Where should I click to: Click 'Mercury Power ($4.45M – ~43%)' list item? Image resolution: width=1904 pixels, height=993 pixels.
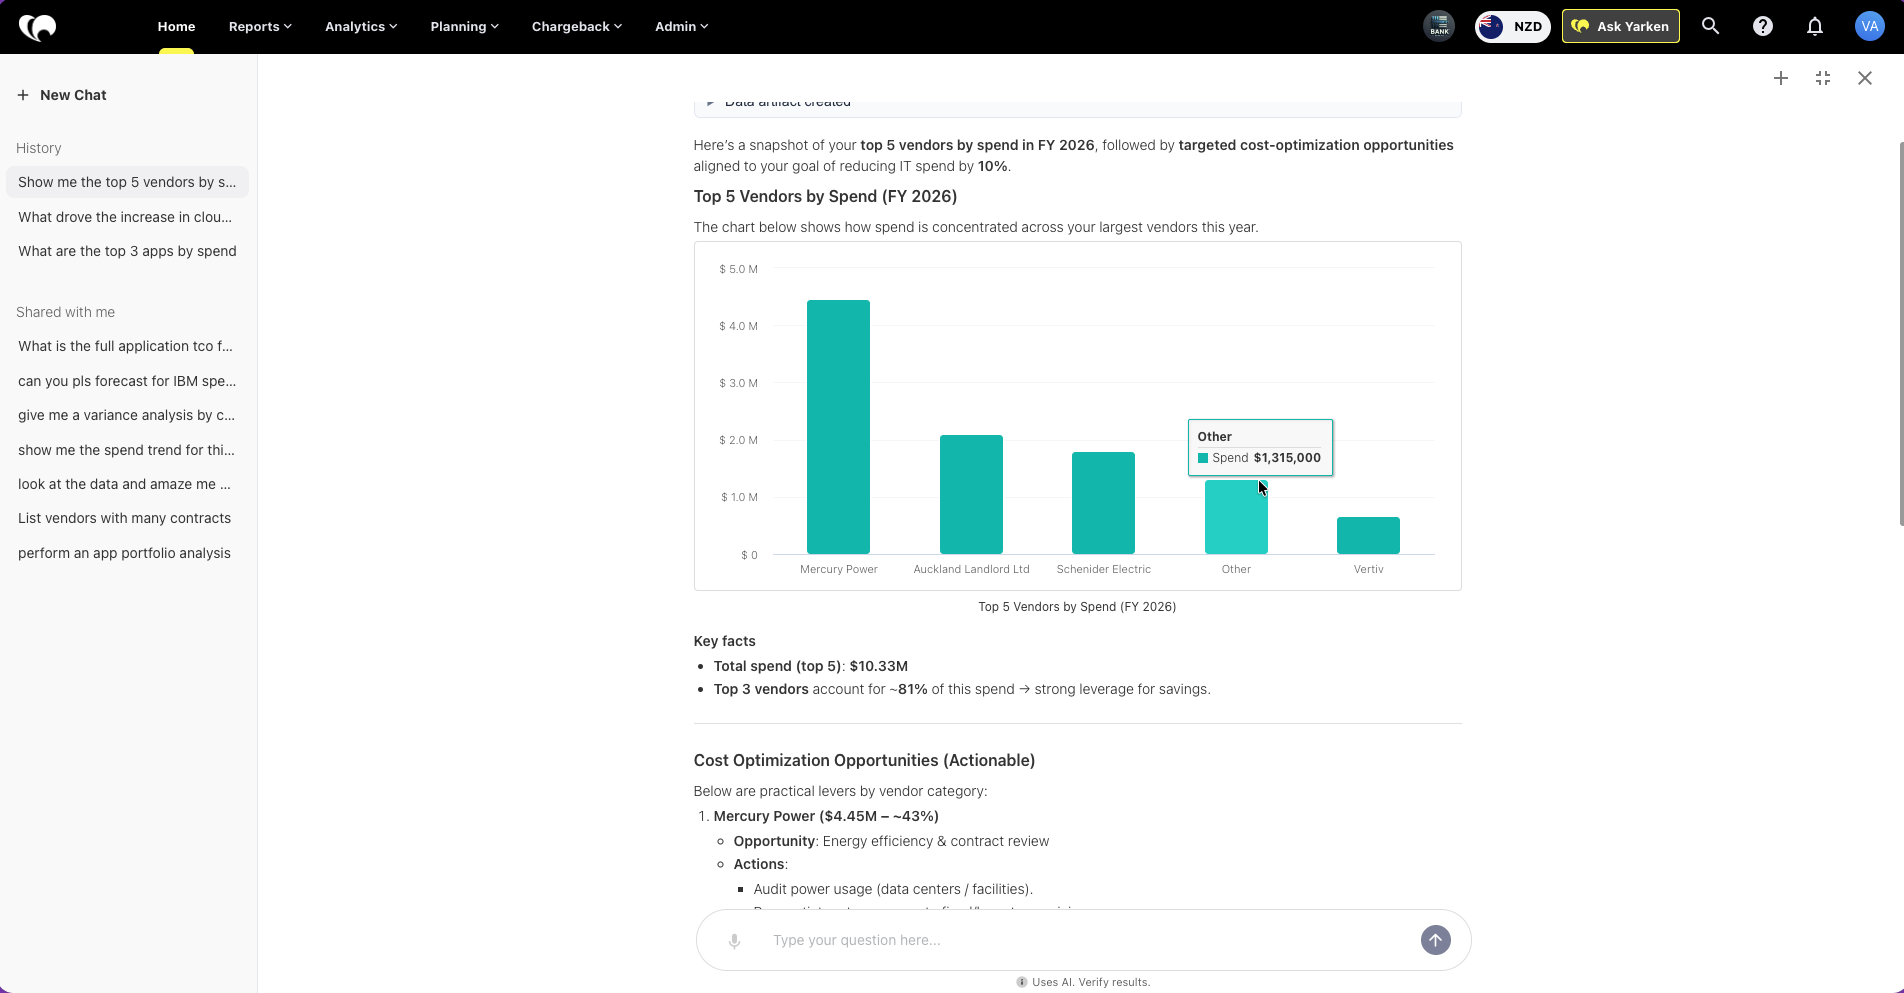click(826, 816)
